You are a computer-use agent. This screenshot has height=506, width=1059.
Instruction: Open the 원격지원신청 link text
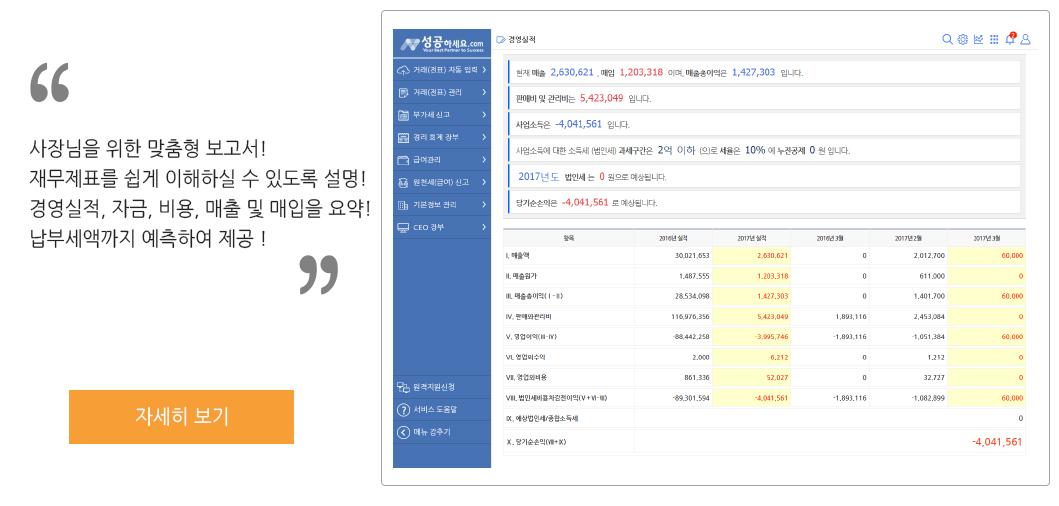tap(434, 387)
